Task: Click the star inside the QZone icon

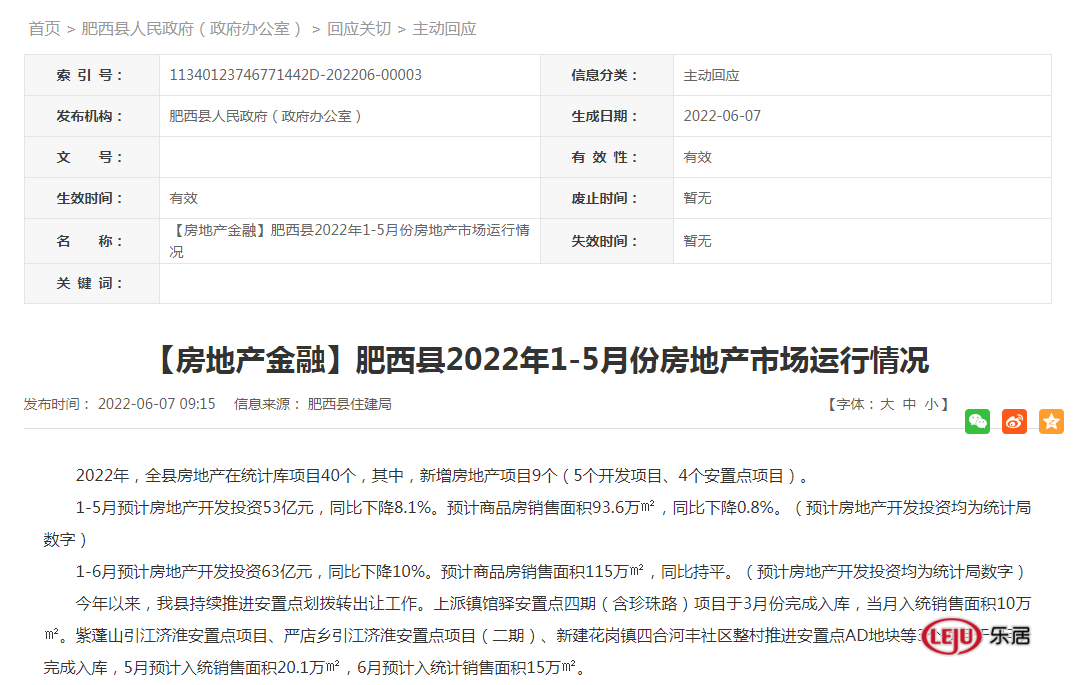Action: [1051, 421]
